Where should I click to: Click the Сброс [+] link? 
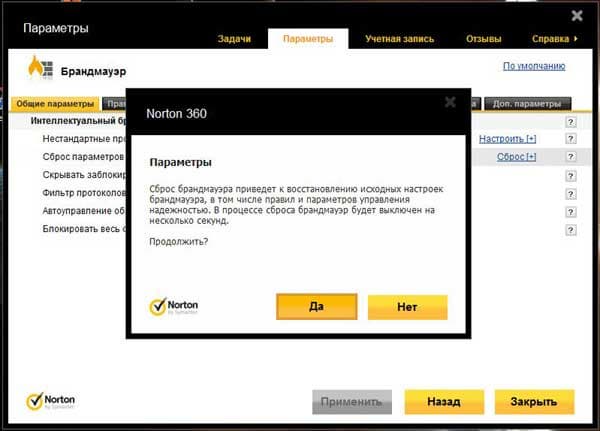click(516, 157)
